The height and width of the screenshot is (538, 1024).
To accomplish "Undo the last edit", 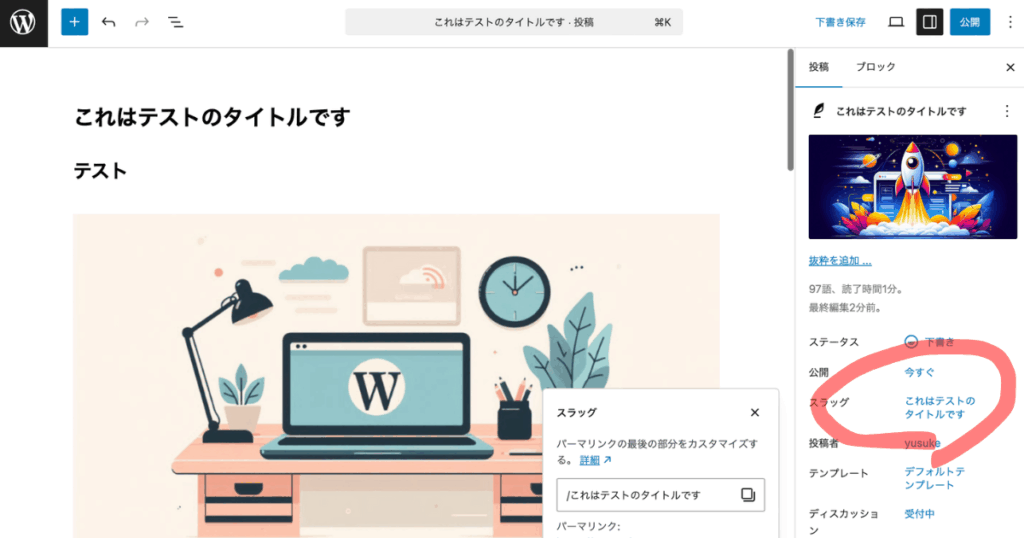I will tap(108, 22).
